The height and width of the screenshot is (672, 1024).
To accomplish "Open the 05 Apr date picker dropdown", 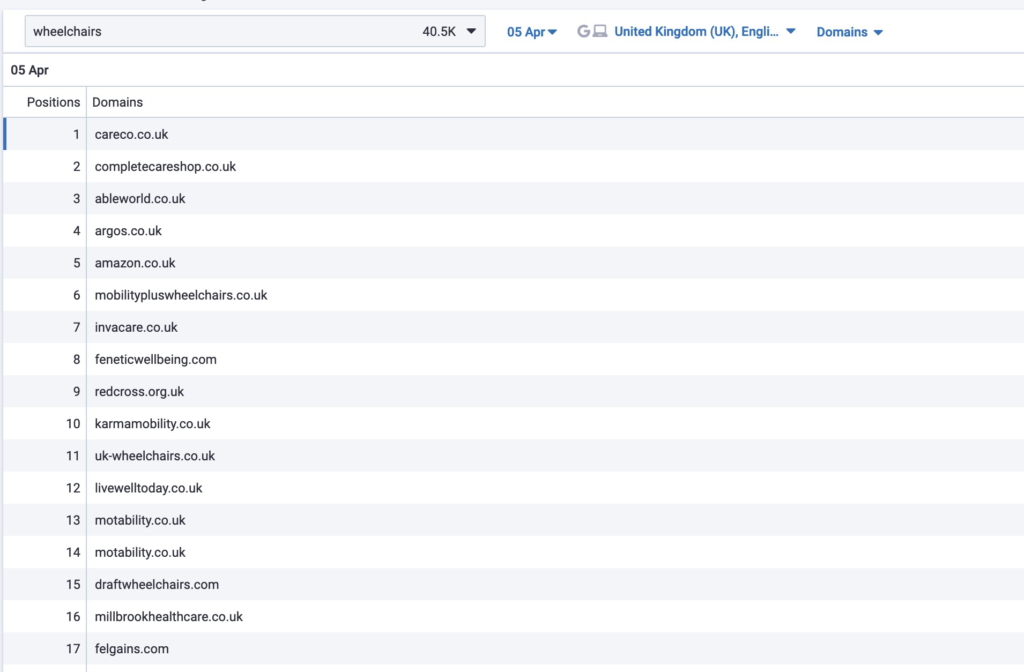I will (x=532, y=32).
